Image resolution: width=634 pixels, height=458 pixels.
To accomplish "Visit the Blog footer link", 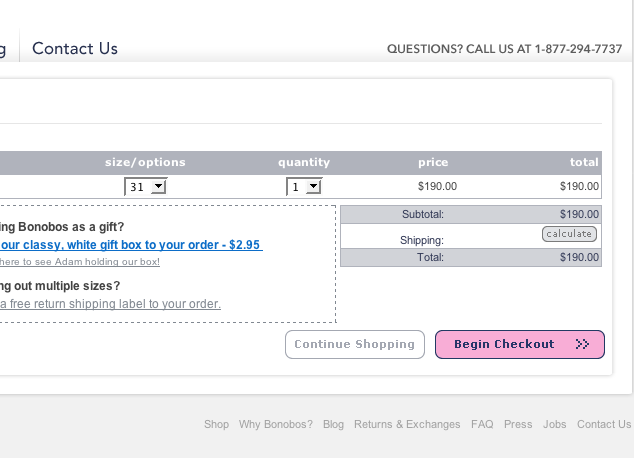I will (333, 424).
